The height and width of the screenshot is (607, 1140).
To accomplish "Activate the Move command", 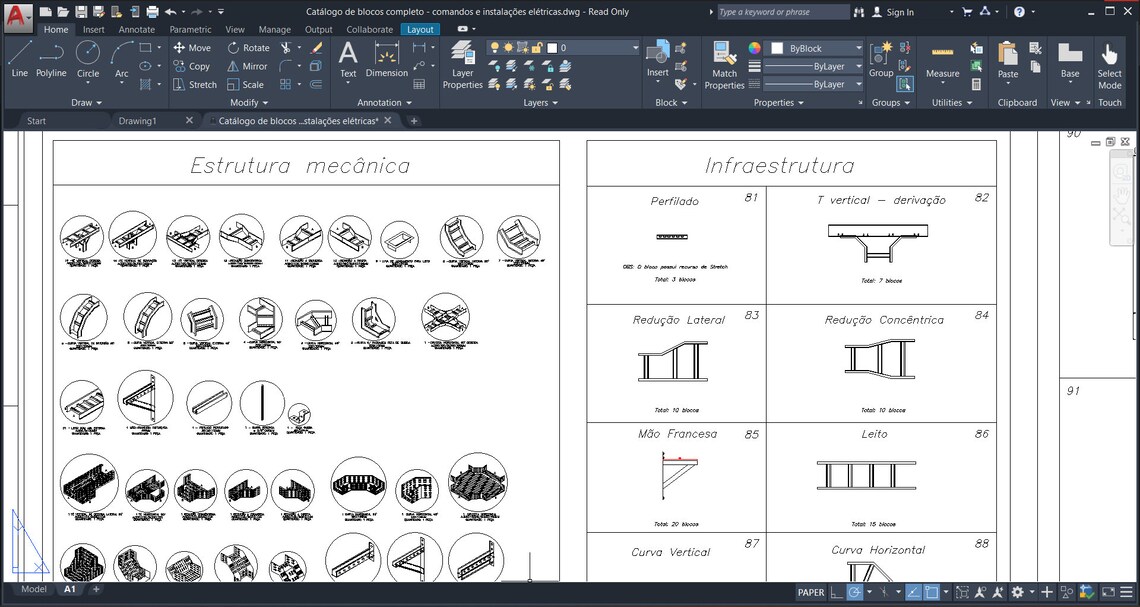I will [193, 47].
